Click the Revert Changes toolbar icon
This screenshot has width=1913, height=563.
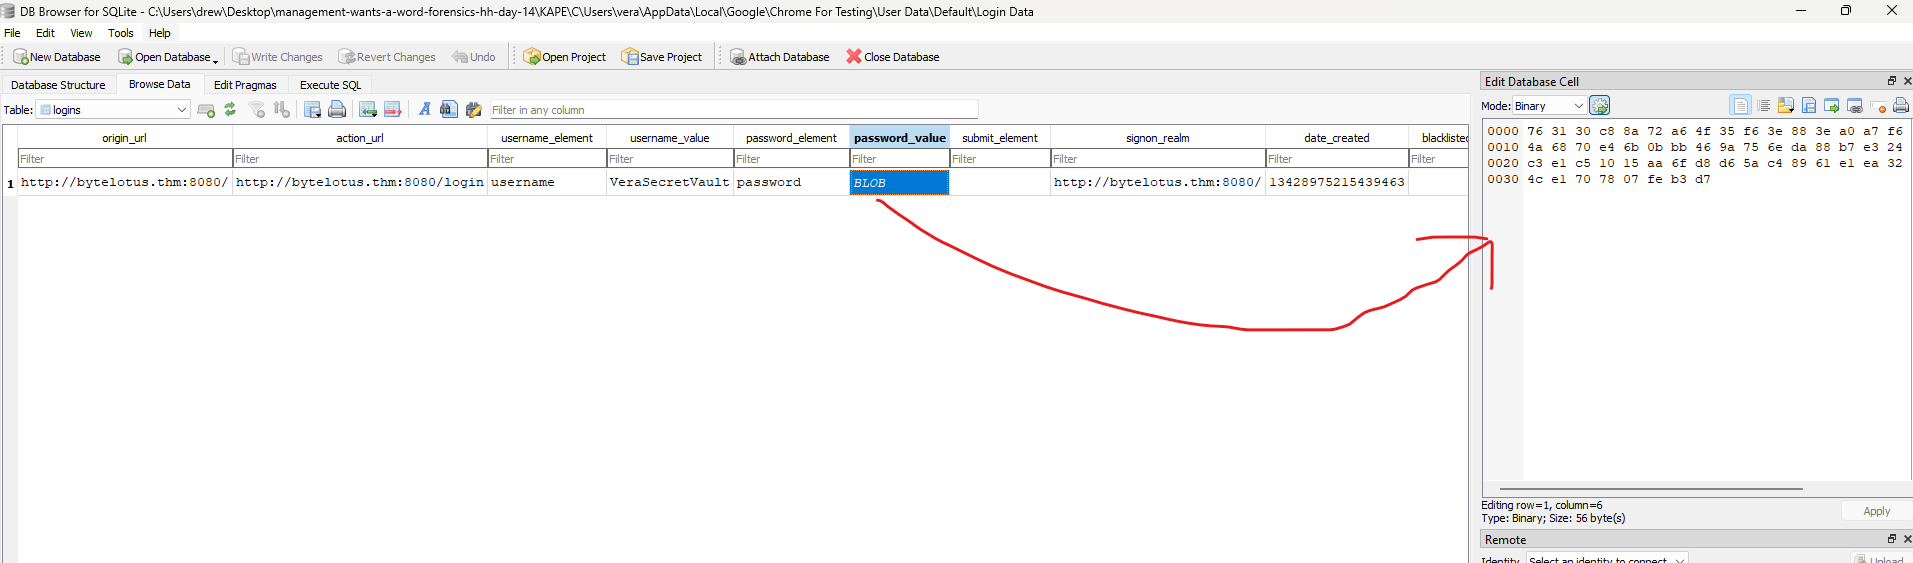coord(346,57)
